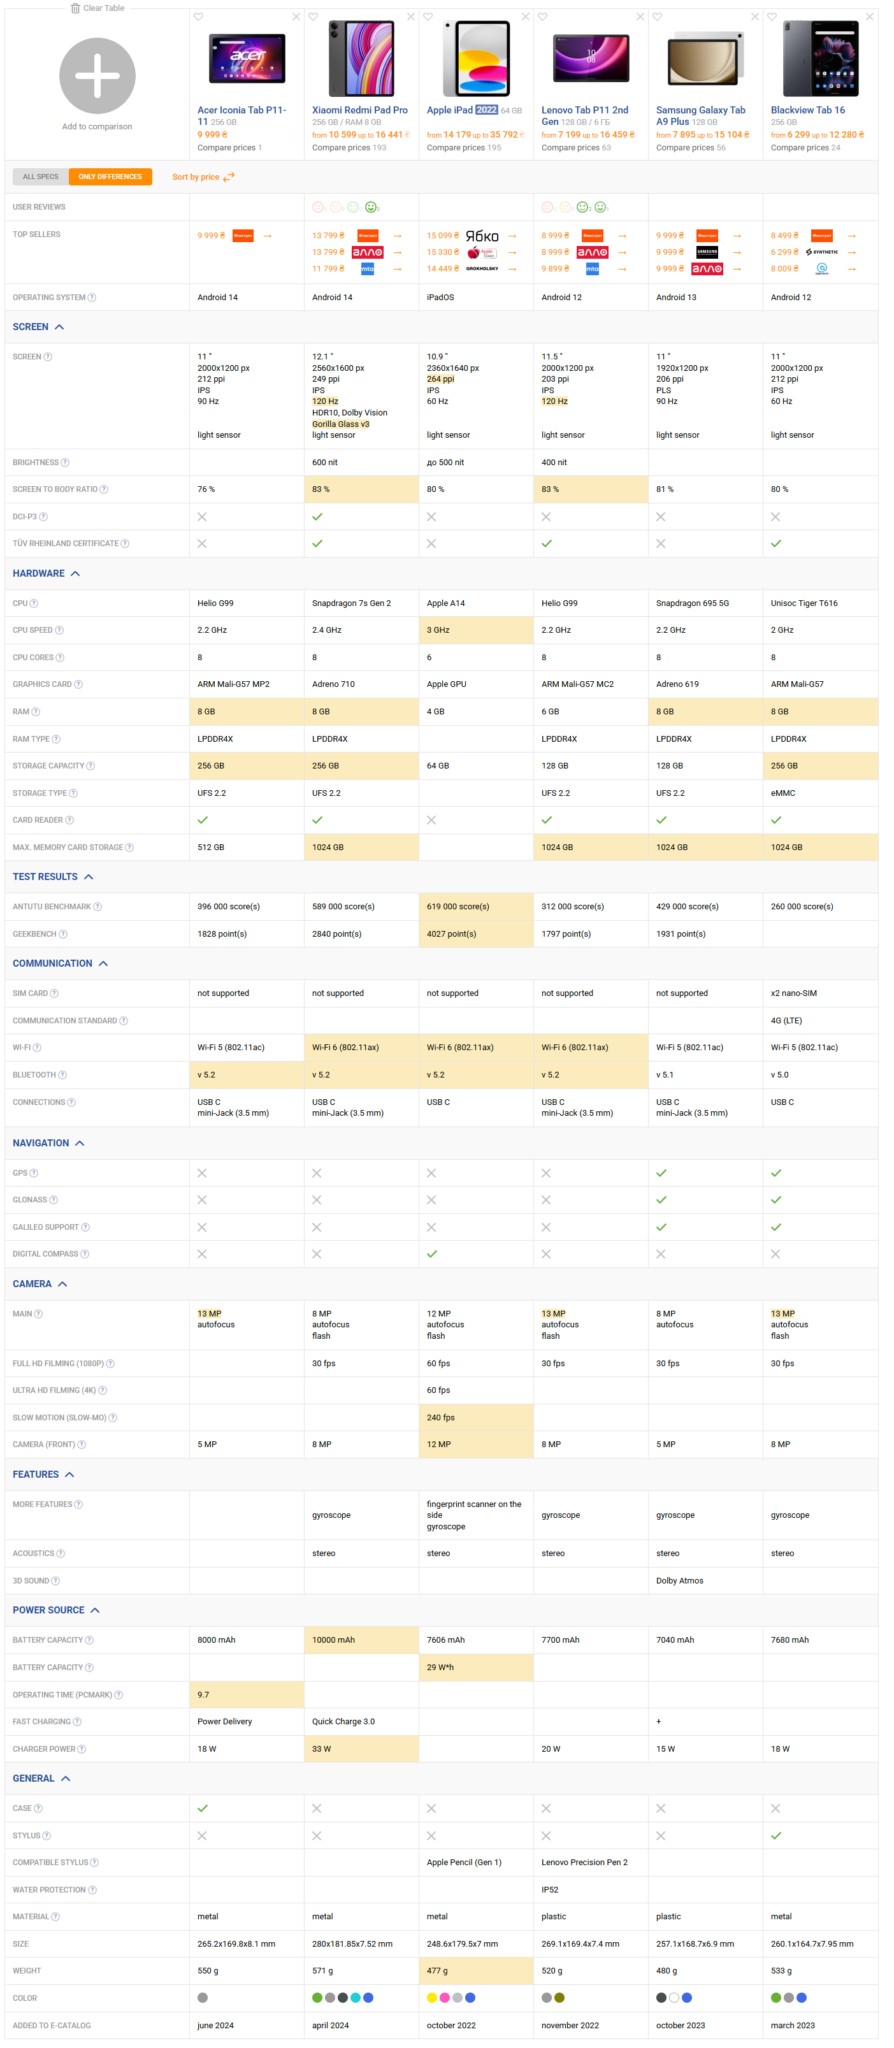Collapse the Hardware specs section
Viewport: 894px width, 2048px height.
coord(75,574)
